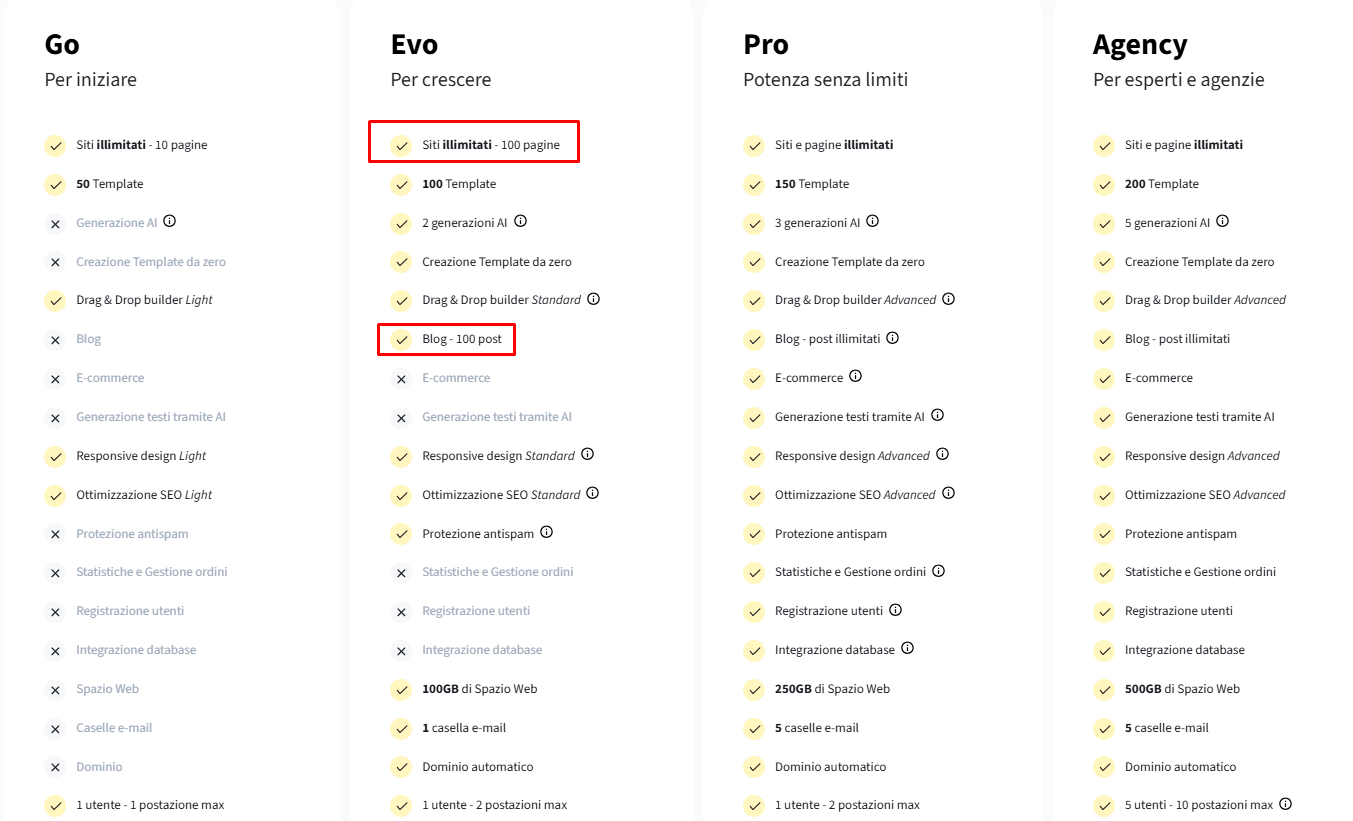This screenshot has height=821, width=1353.
Task: Click the X mark beside Evo E-commerce
Action: pos(401,379)
